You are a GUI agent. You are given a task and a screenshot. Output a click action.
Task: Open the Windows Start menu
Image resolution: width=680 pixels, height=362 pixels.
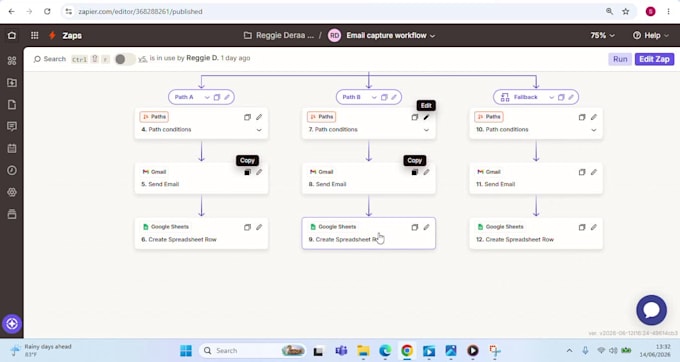point(186,350)
